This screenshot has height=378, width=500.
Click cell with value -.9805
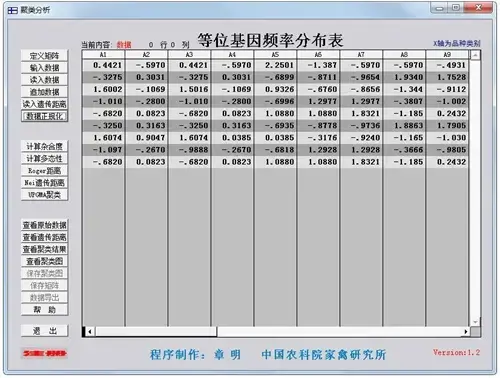pyautogui.click(x=447, y=150)
